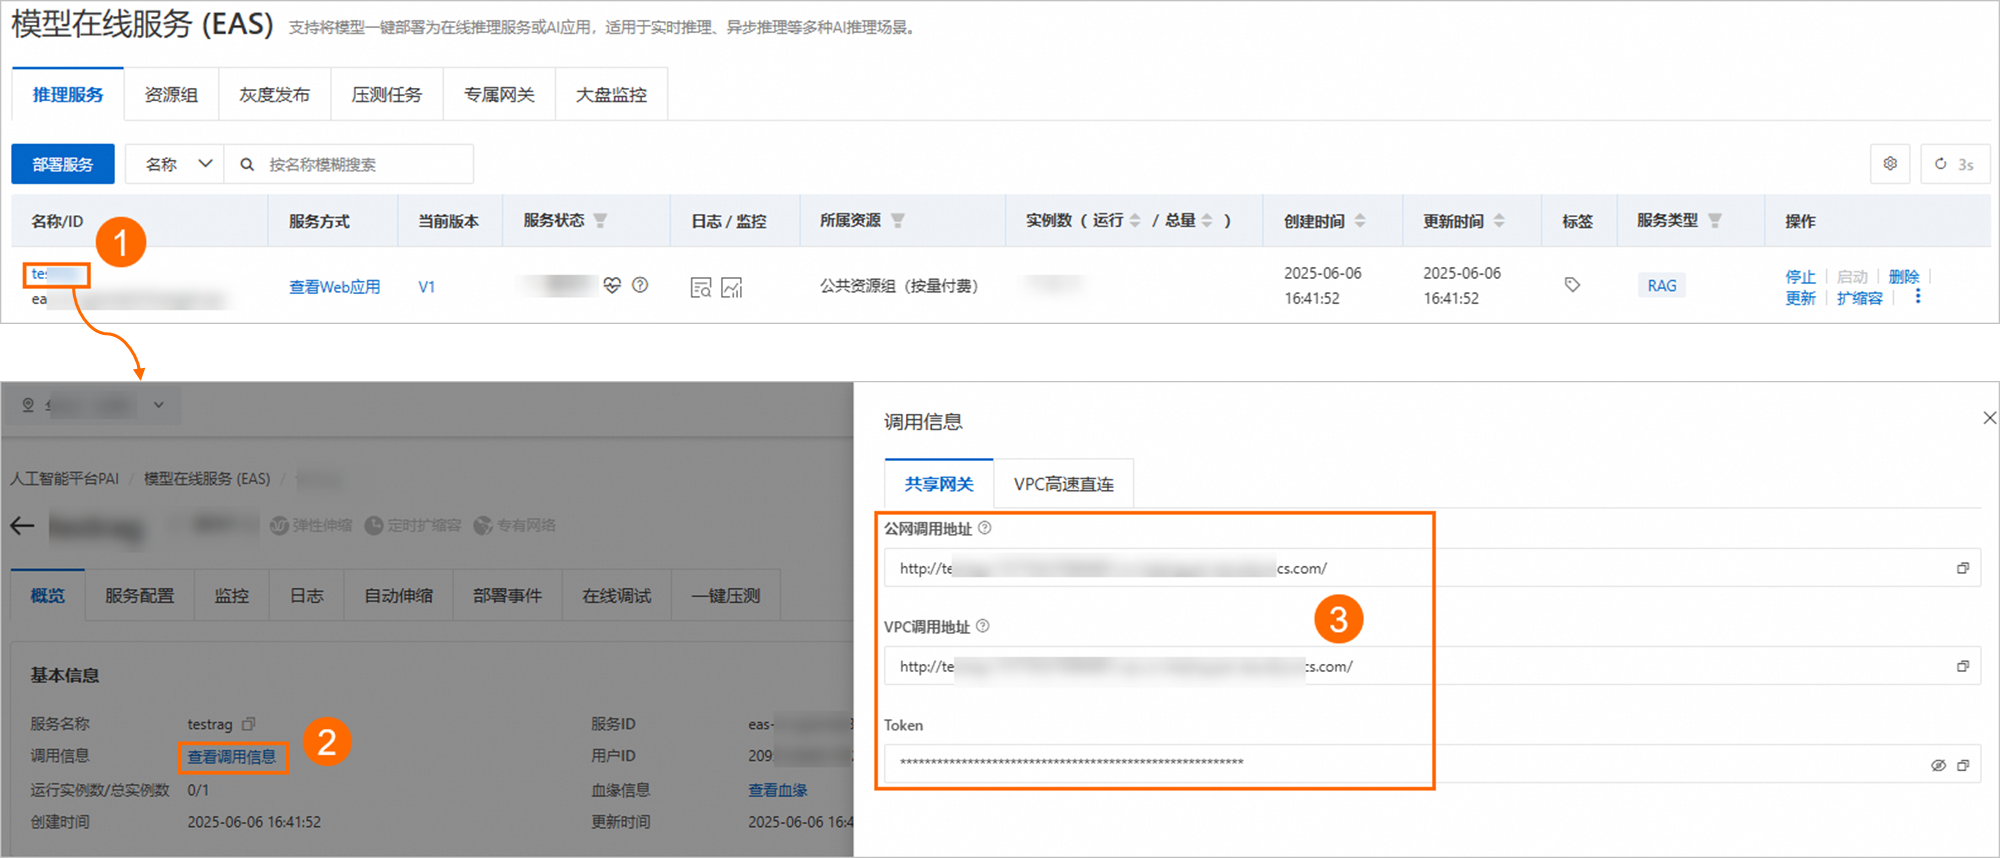Open table settings gear icon

click(x=1890, y=164)
